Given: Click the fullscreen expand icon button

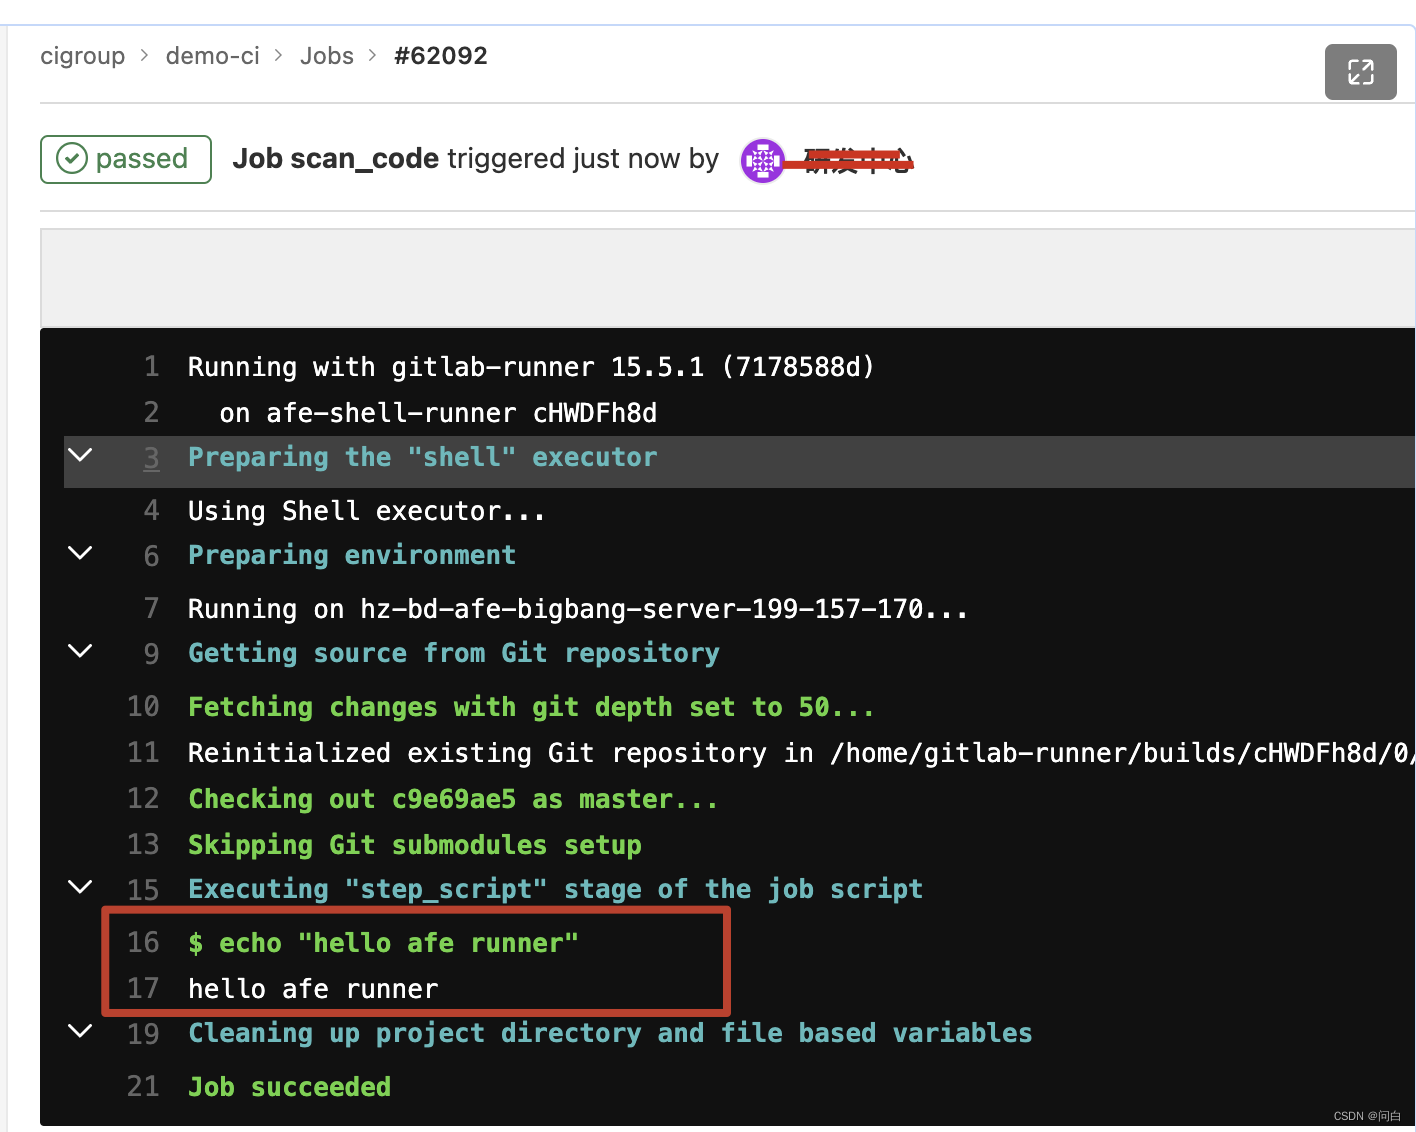Looking at the screenshot, I should [1360, 72].
